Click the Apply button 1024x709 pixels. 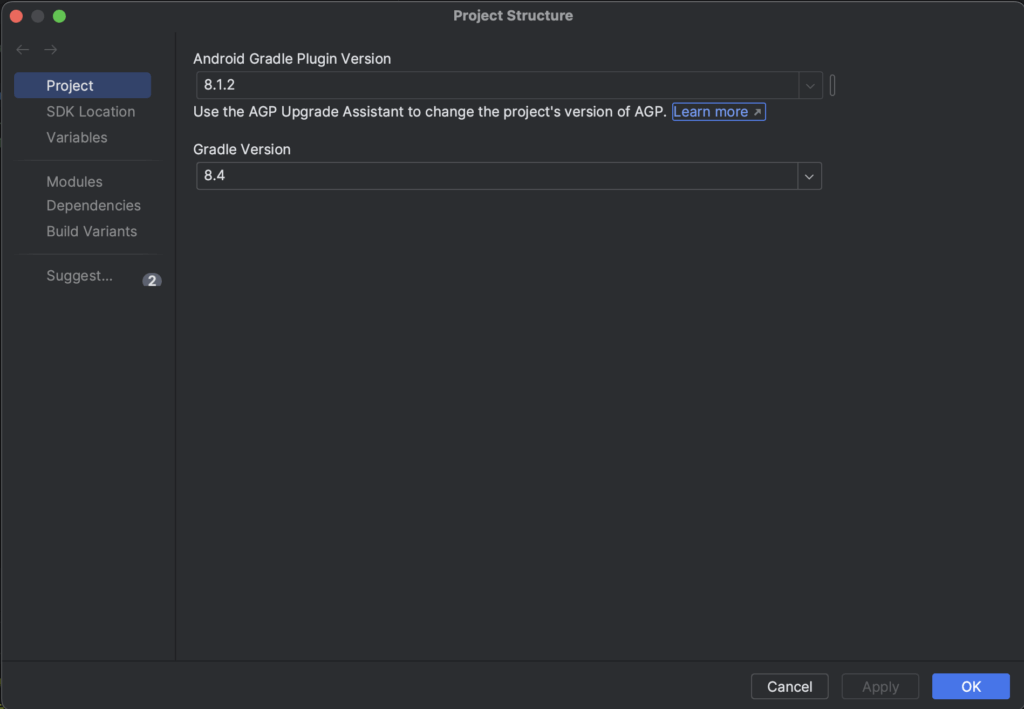880,686
